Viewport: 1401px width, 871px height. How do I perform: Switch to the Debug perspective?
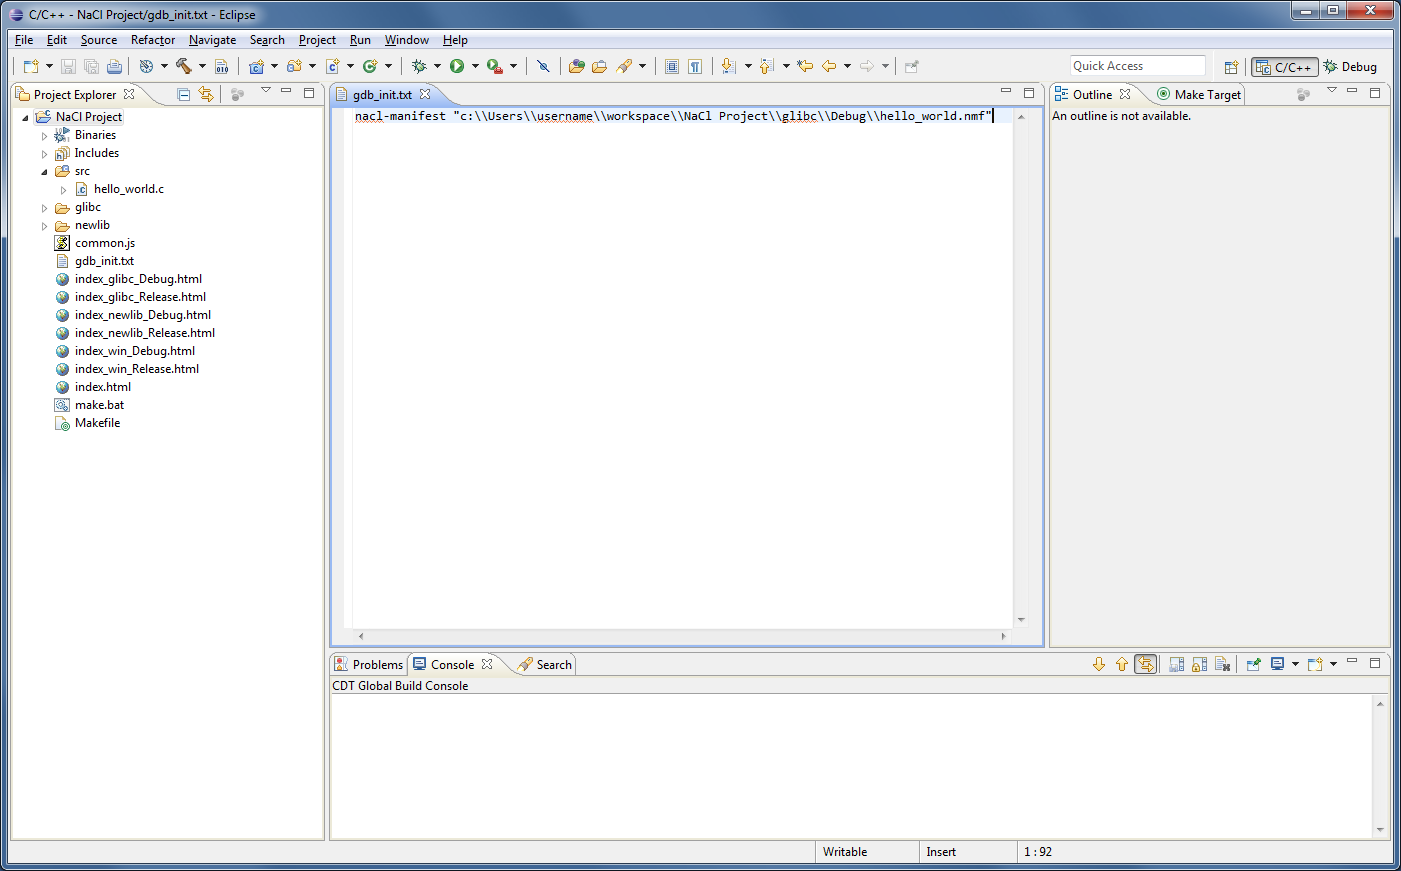(x=1350, y=67)
